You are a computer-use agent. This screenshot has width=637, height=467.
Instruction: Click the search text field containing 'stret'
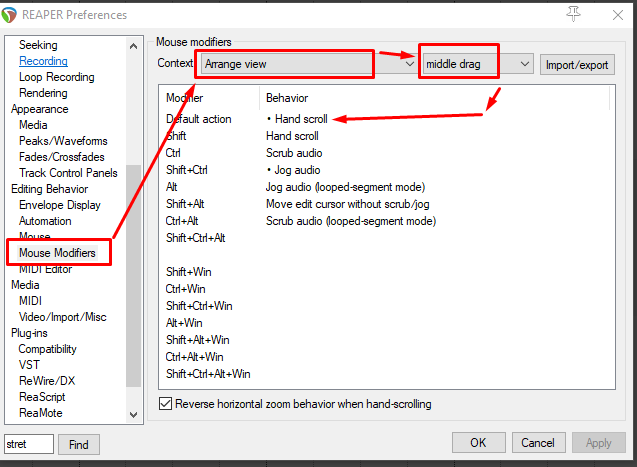coord(28,443)
